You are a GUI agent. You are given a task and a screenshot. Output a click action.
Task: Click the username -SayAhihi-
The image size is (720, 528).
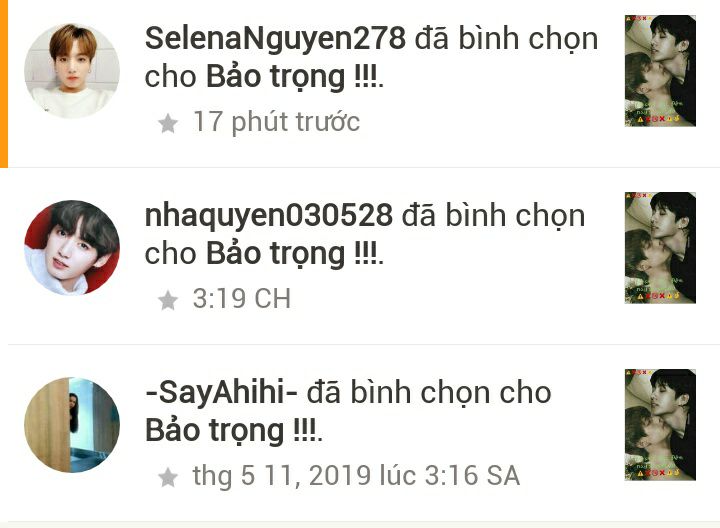(x=221, y=393)
